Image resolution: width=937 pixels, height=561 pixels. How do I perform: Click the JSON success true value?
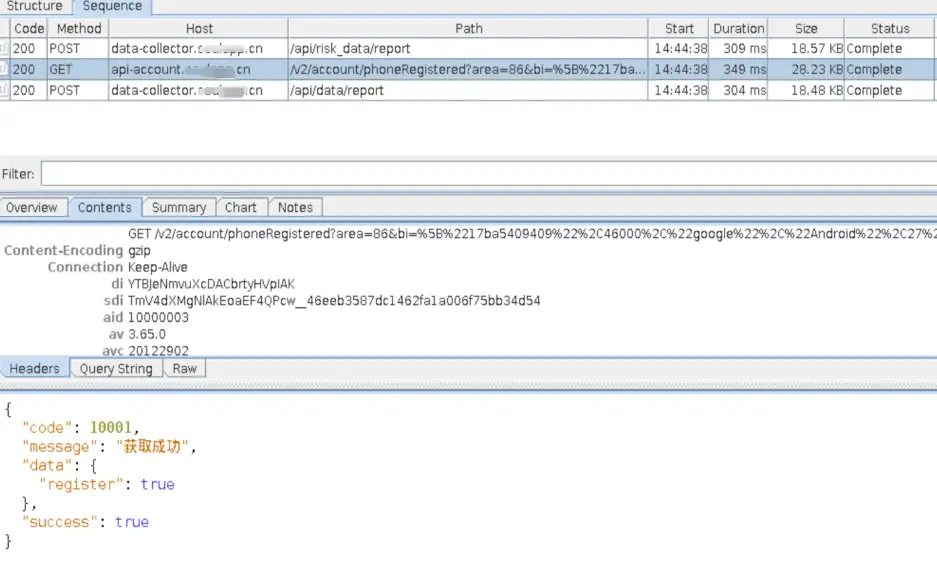click(x=131, y=522)
